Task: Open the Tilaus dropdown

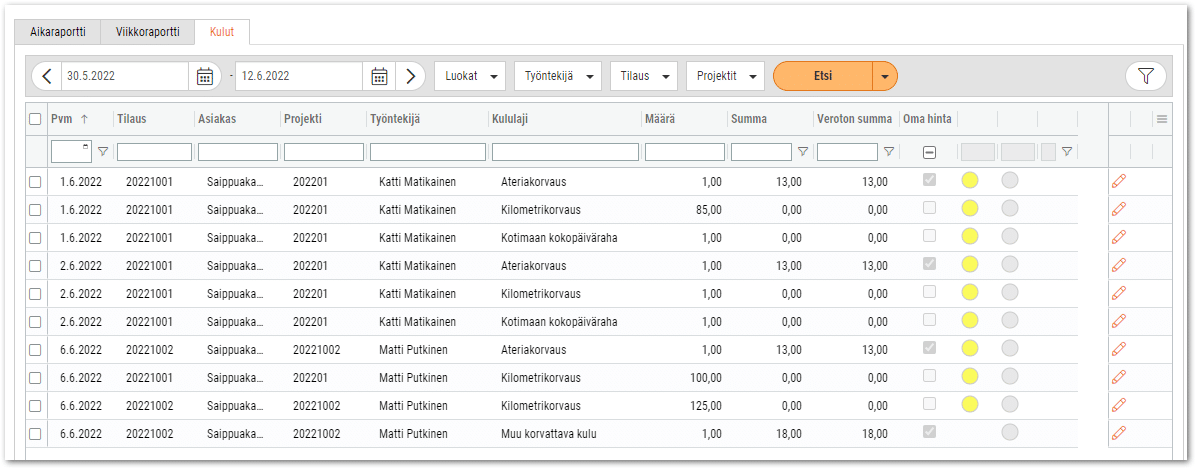Action: click(x=644, y=76)
